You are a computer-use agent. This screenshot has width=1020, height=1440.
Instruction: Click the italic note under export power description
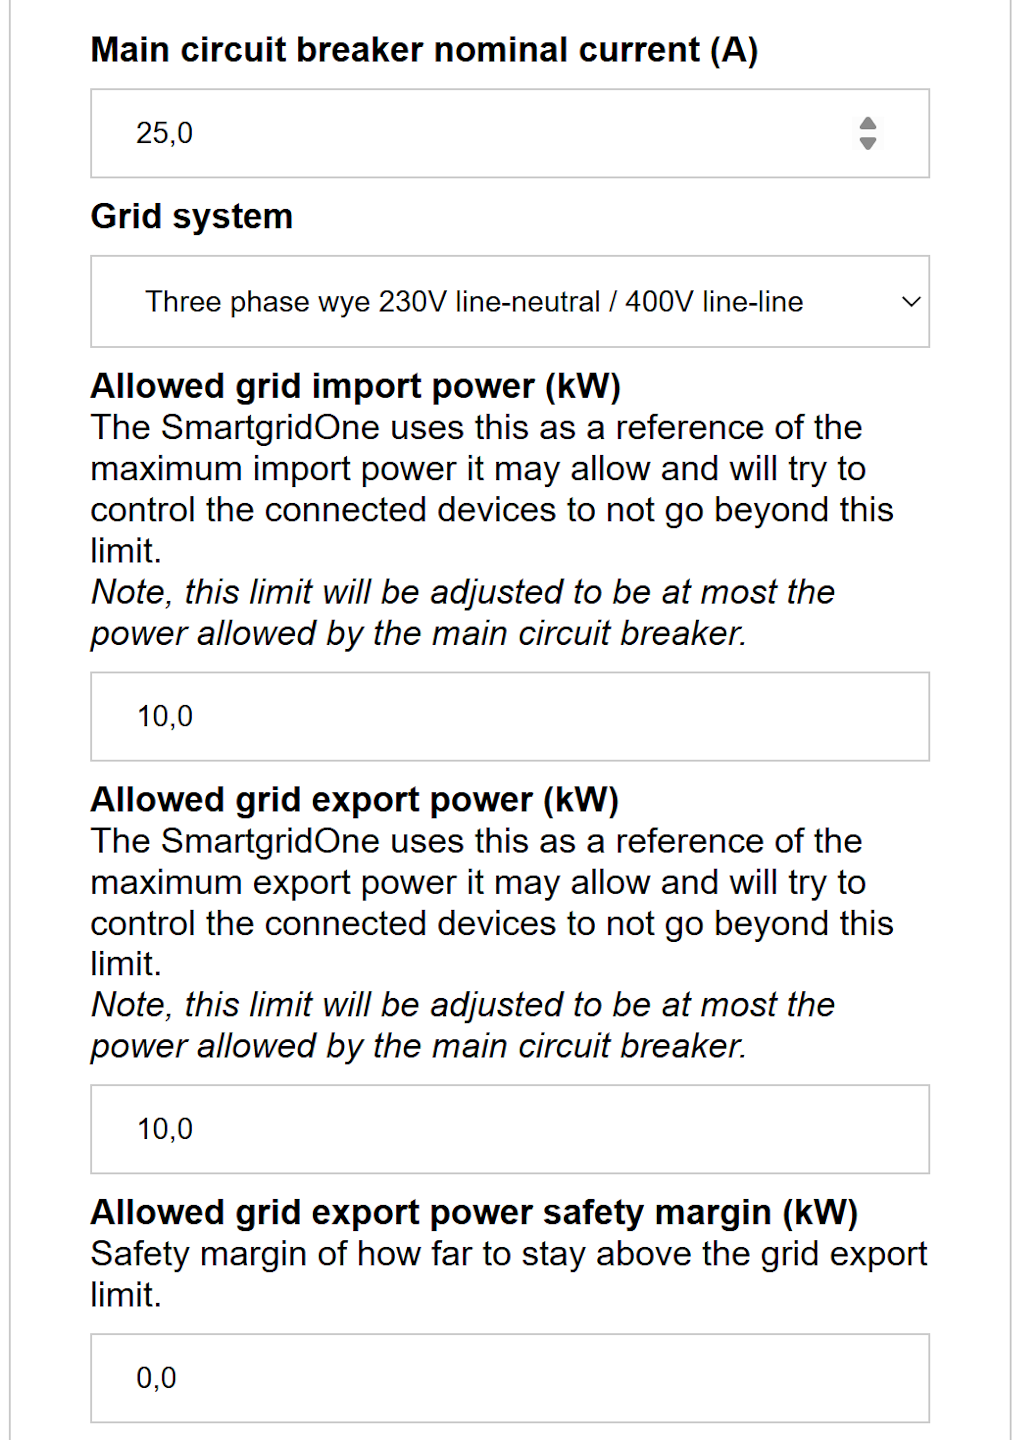(x=462, y=1025)
